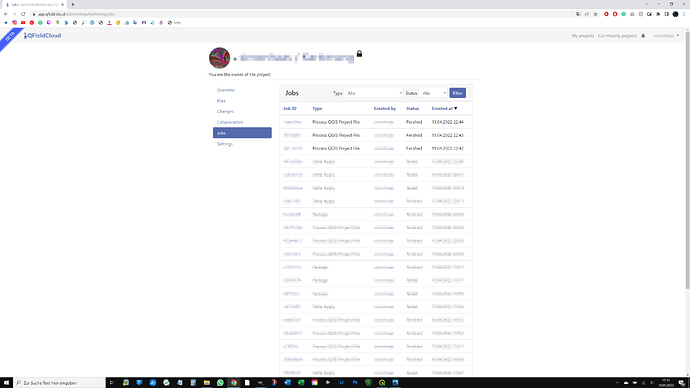The image size is (690, 388).
Task: Open the YouTube bookmark icon
Action: (23, 22)
